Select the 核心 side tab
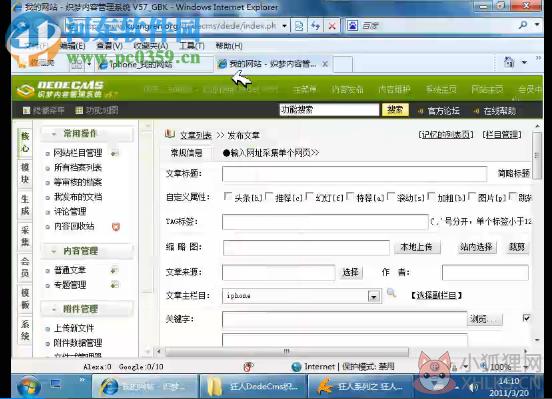Screen dimensions: 552x399 25,142
